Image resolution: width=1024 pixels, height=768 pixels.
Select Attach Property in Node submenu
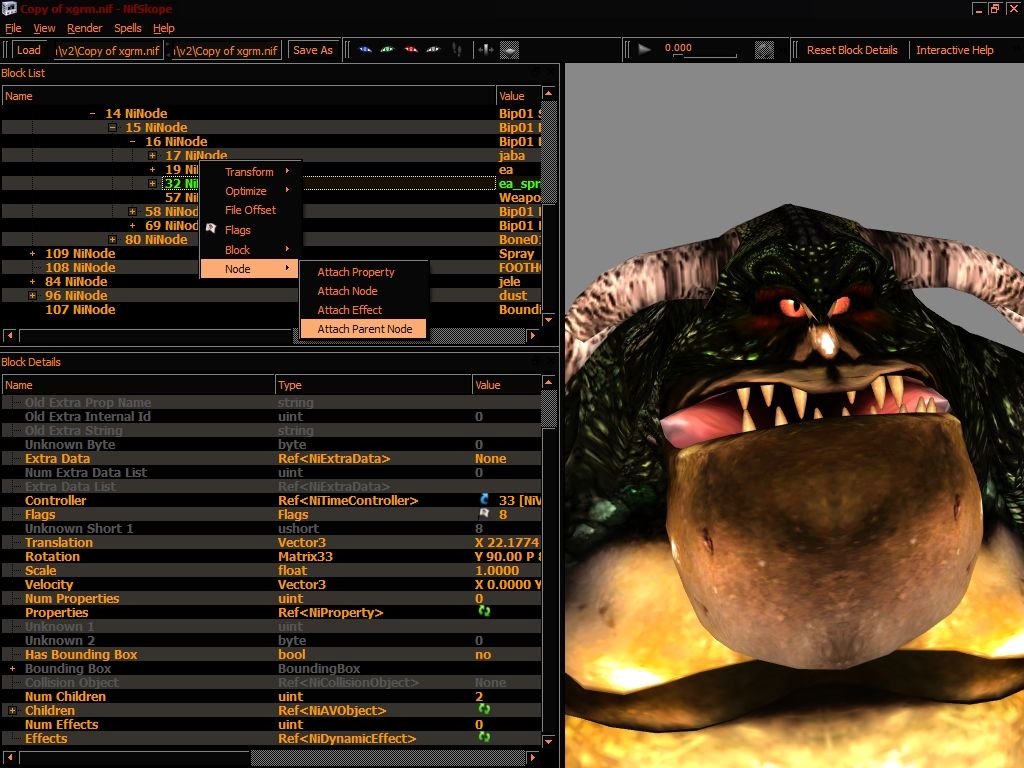pyautogui.click(x=364, y=272)
